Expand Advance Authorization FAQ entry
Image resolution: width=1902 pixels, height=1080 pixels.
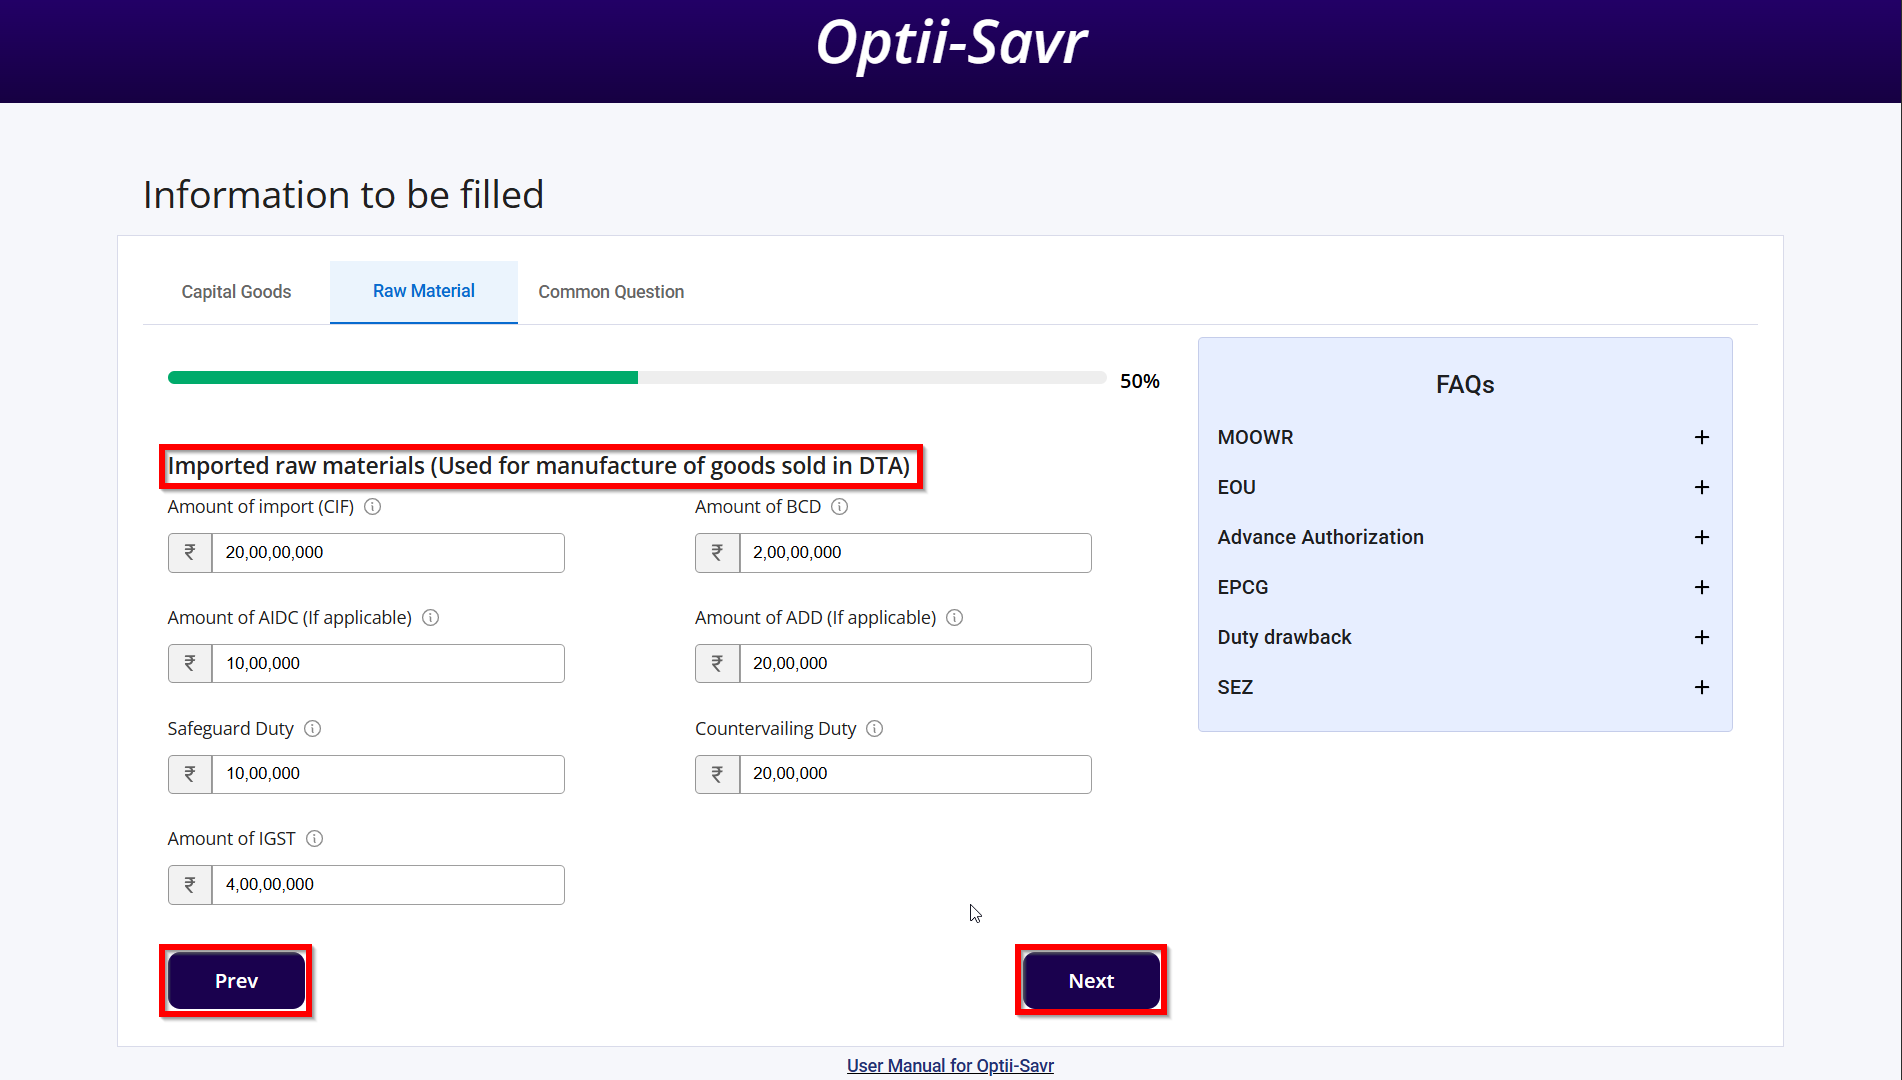(1701, 537)
